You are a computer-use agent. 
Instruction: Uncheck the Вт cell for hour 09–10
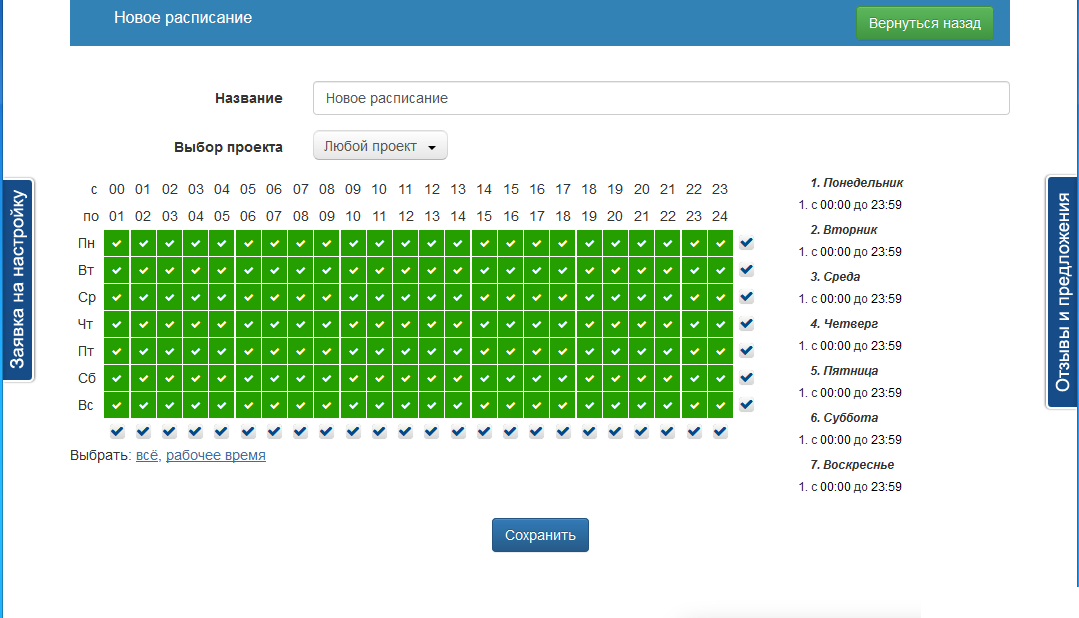click(353, 270)
